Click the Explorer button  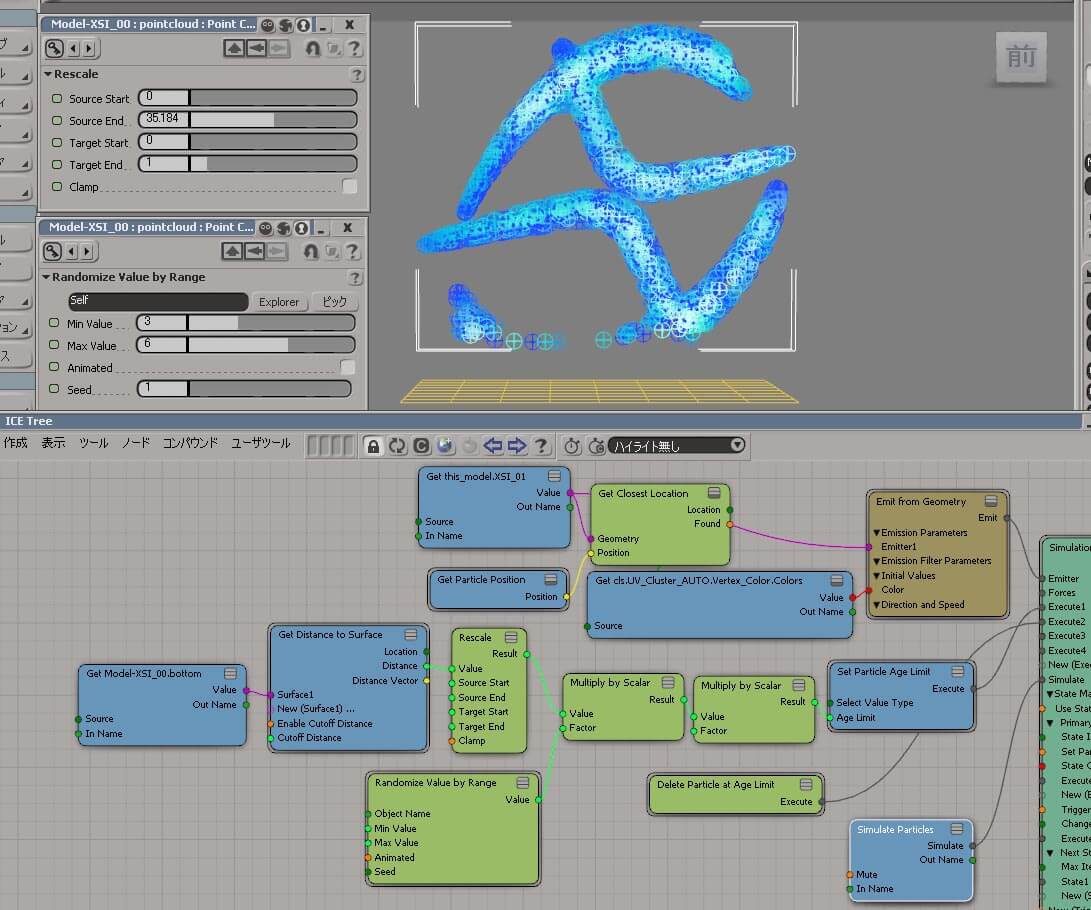[279, 302]
